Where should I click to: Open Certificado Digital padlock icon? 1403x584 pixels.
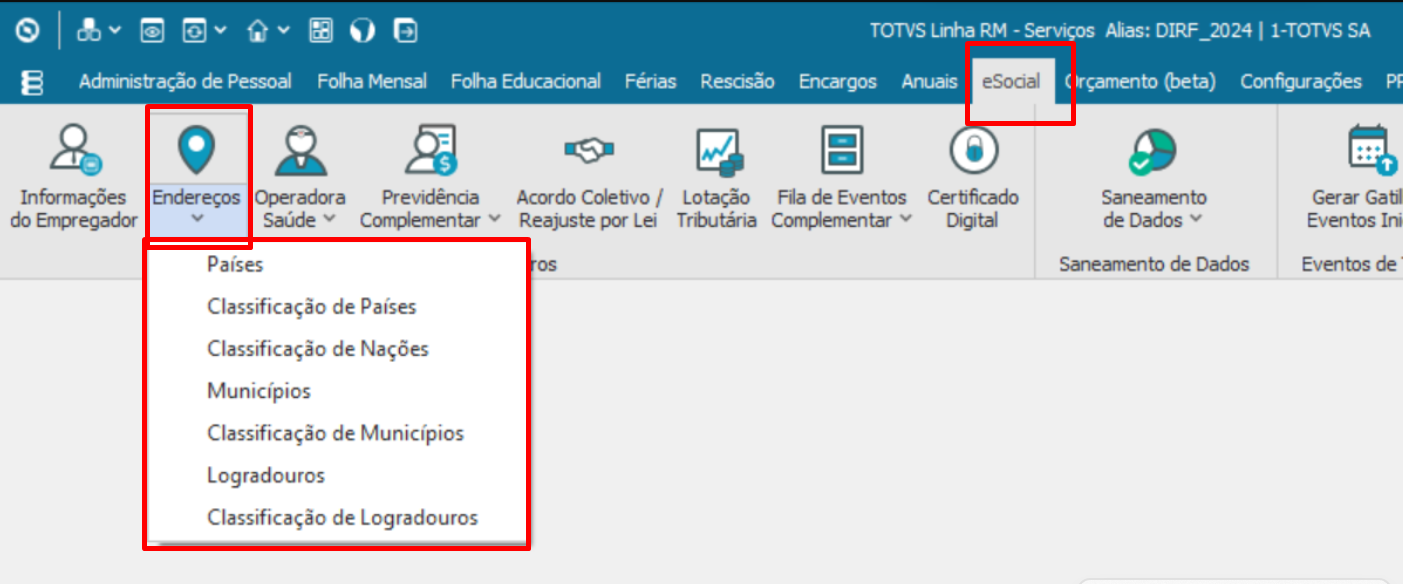(972, 150)
